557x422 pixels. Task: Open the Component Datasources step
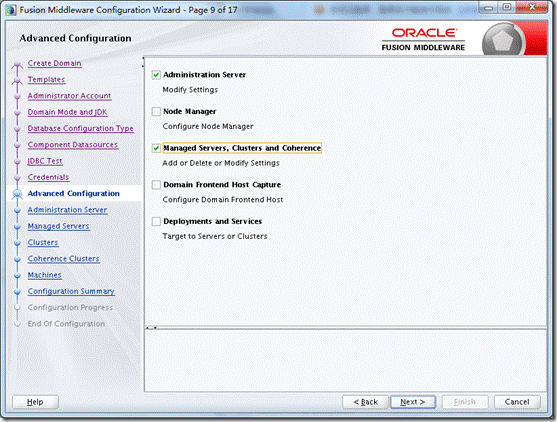(73, 145)
